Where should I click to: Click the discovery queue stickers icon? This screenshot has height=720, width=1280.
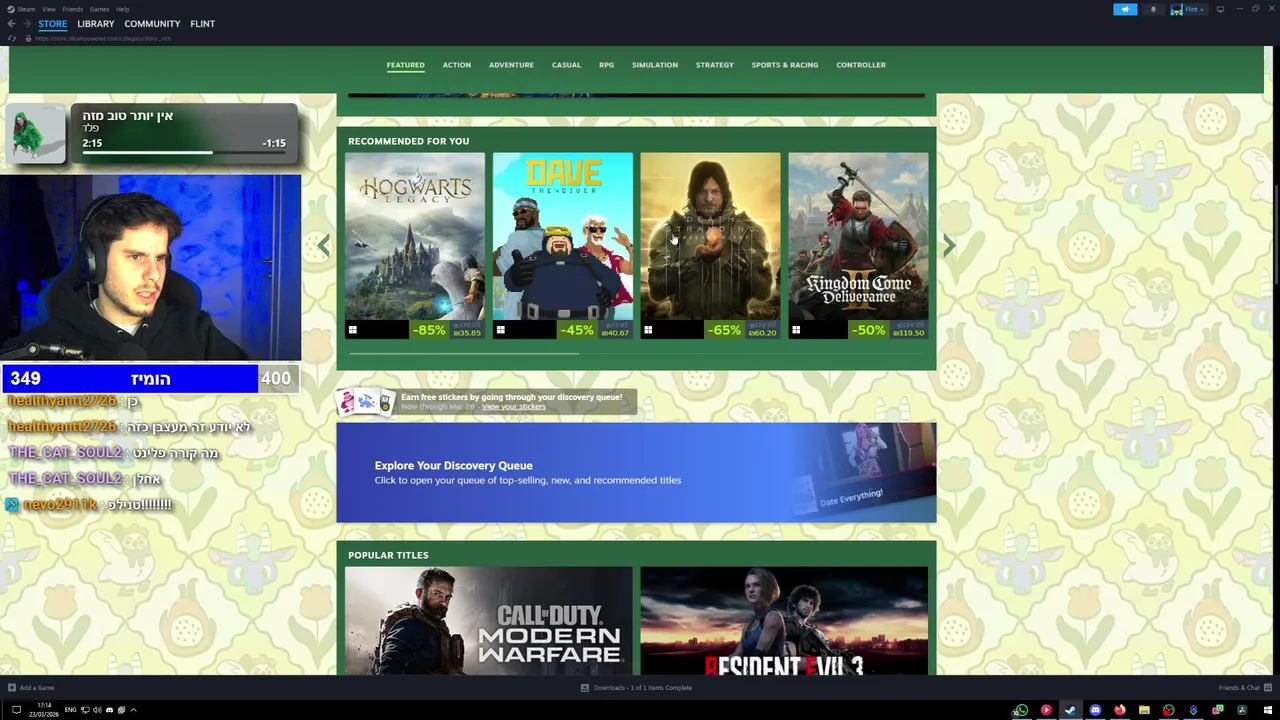[366, 401]
